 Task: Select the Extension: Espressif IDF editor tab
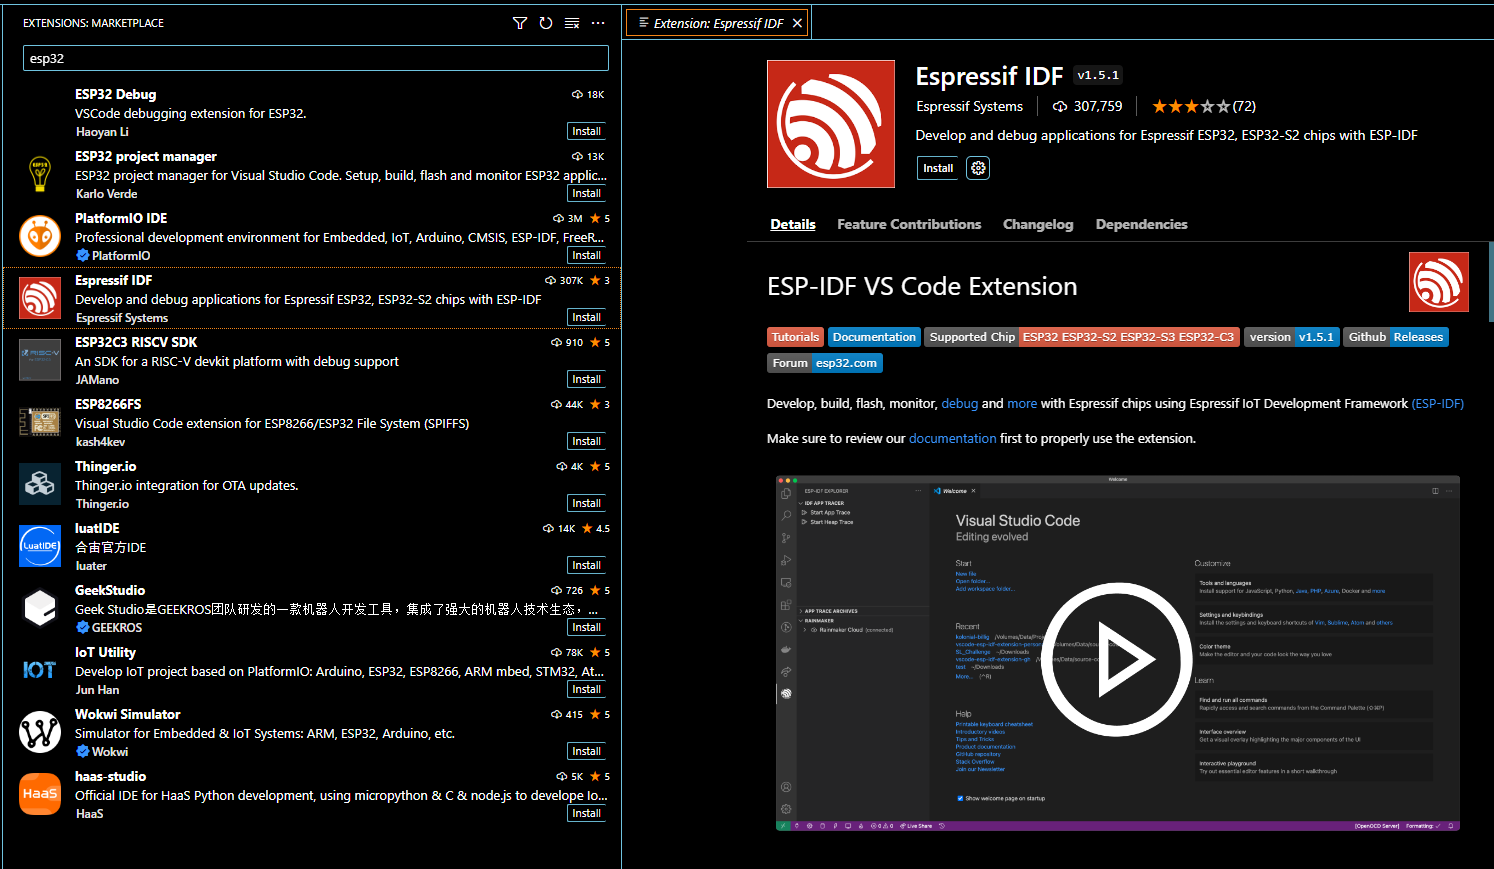(x=717, y=23)
